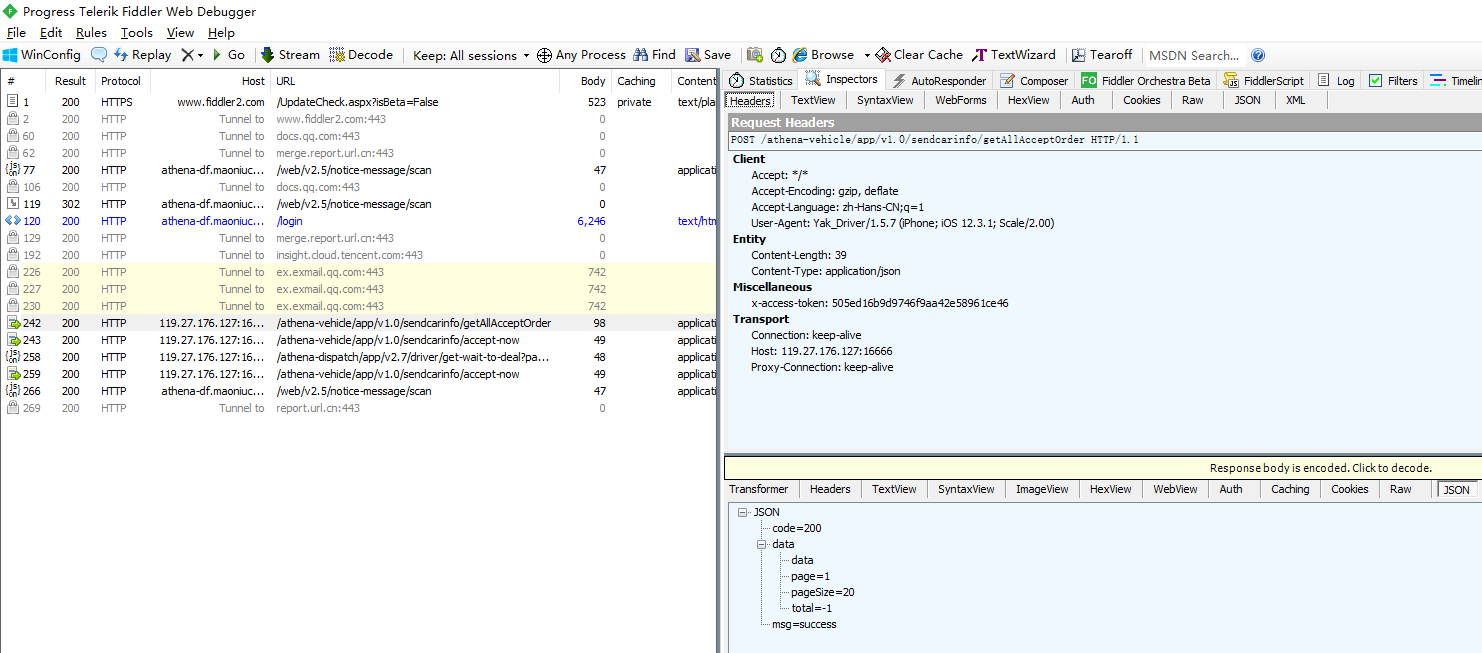Image resolution: width=1482 pixels, height=653 pixels.
Task: Click the MSDN Search input field
Action: click(1195, 55)
